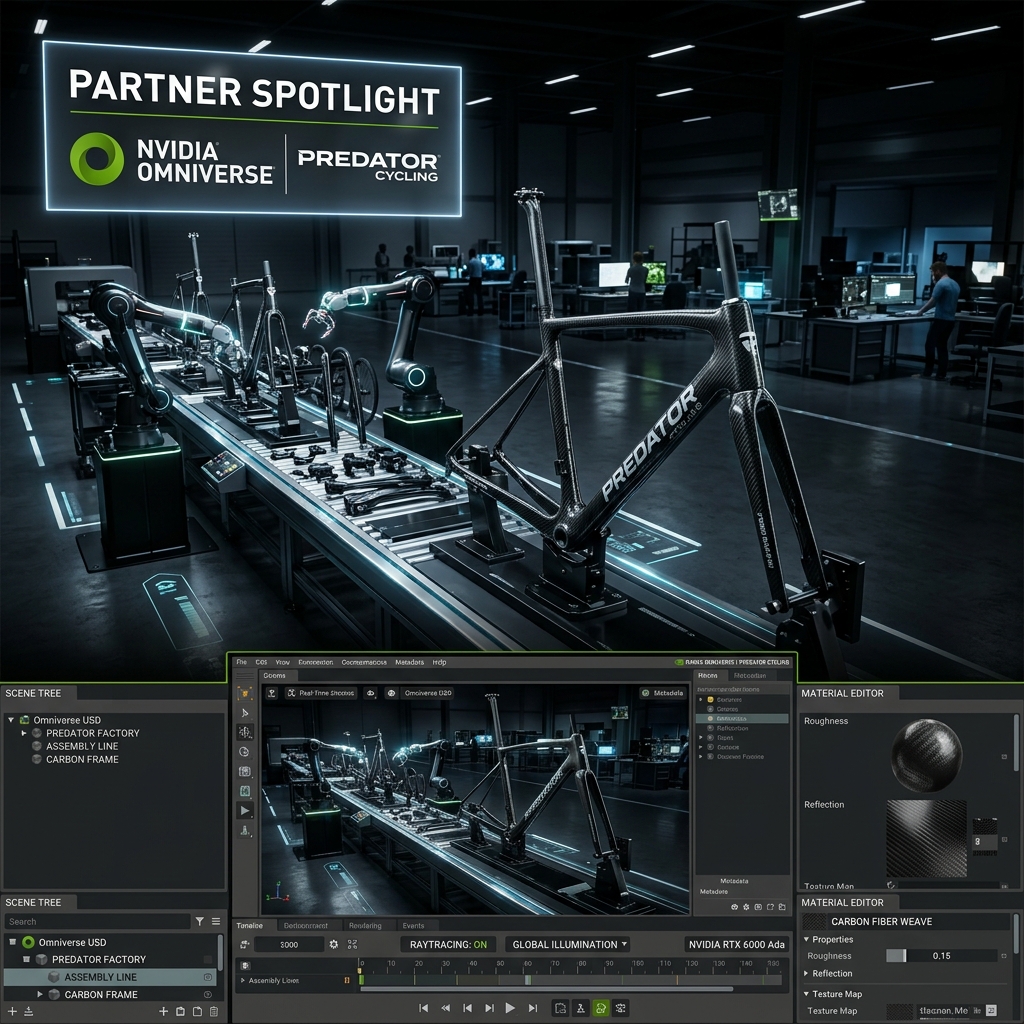Click the Search field in the lower Scene Tree

pyautogui.click(x=97, y=921)
